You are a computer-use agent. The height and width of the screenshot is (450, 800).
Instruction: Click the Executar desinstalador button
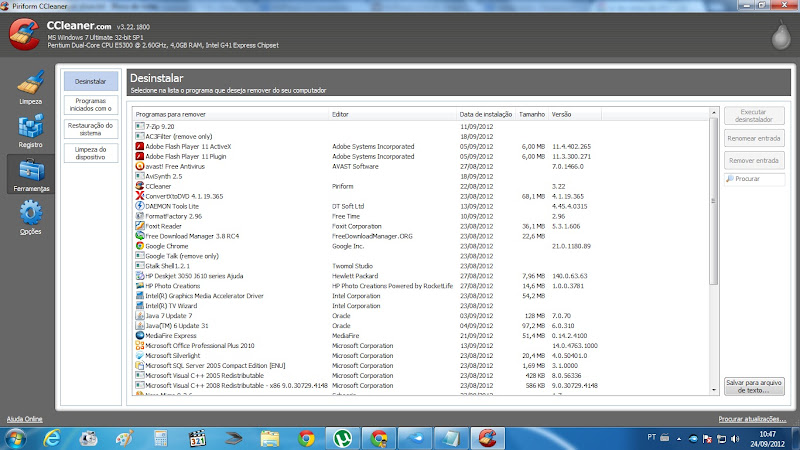(x=754, y=116)
